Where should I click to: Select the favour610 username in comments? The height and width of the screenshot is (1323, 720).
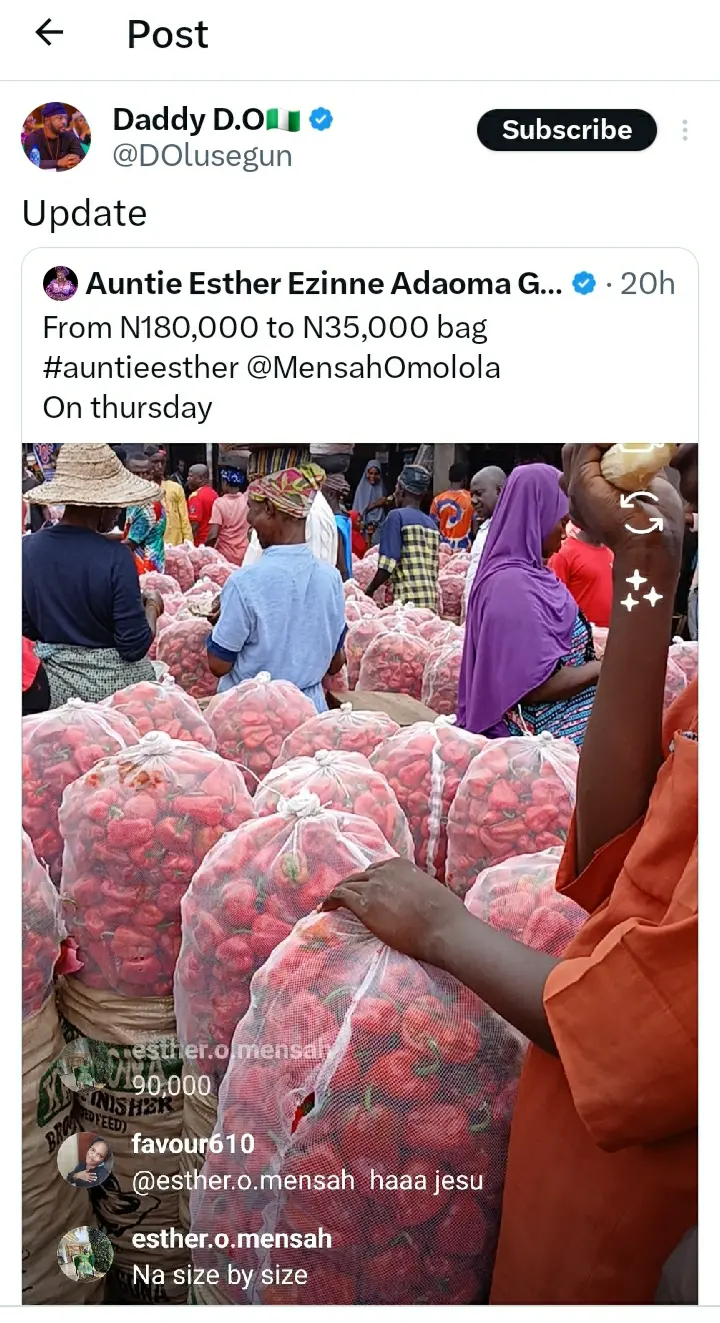click(193, 1144)
